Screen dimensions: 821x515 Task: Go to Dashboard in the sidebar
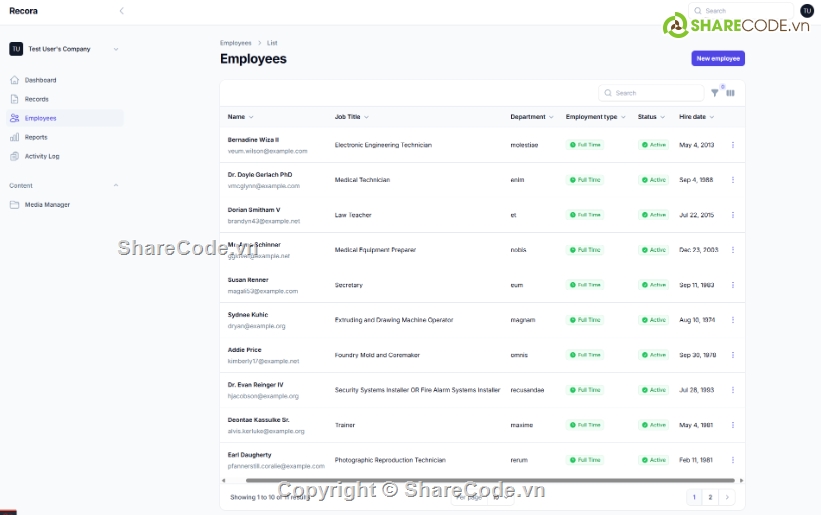[x=40, y=80]
